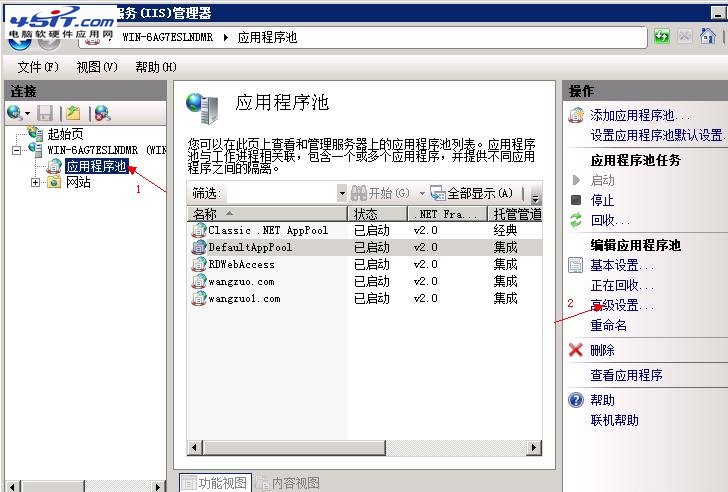Click 删除 action
The width and height of the screenshot is (728, 492).
[602, 350]
